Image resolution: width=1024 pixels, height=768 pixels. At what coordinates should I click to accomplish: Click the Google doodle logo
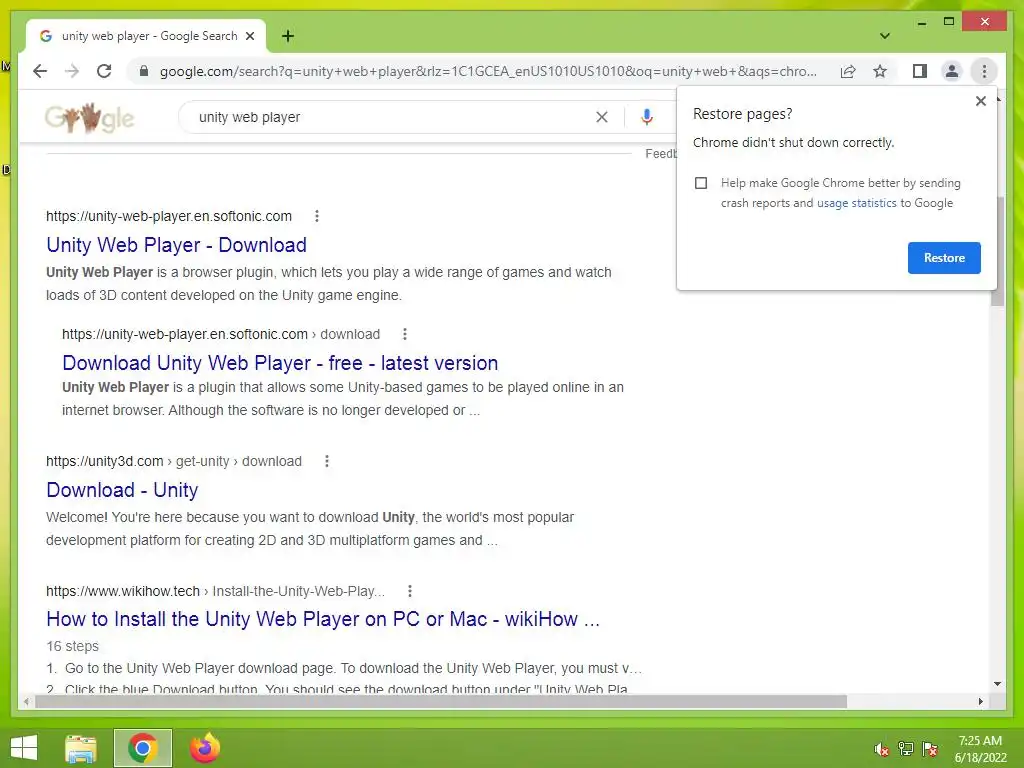pyautogui.click(x=89, y=118)
